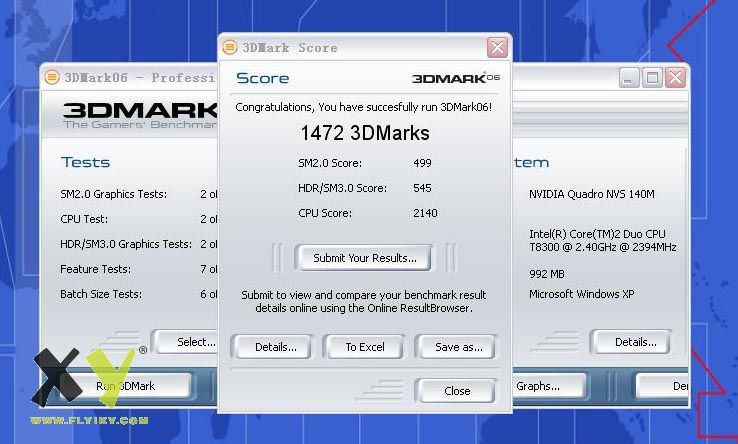Click the T8300 @ 2.40GHz CPU text
This screenshot has height=444, width=738.
click(602, 247)
